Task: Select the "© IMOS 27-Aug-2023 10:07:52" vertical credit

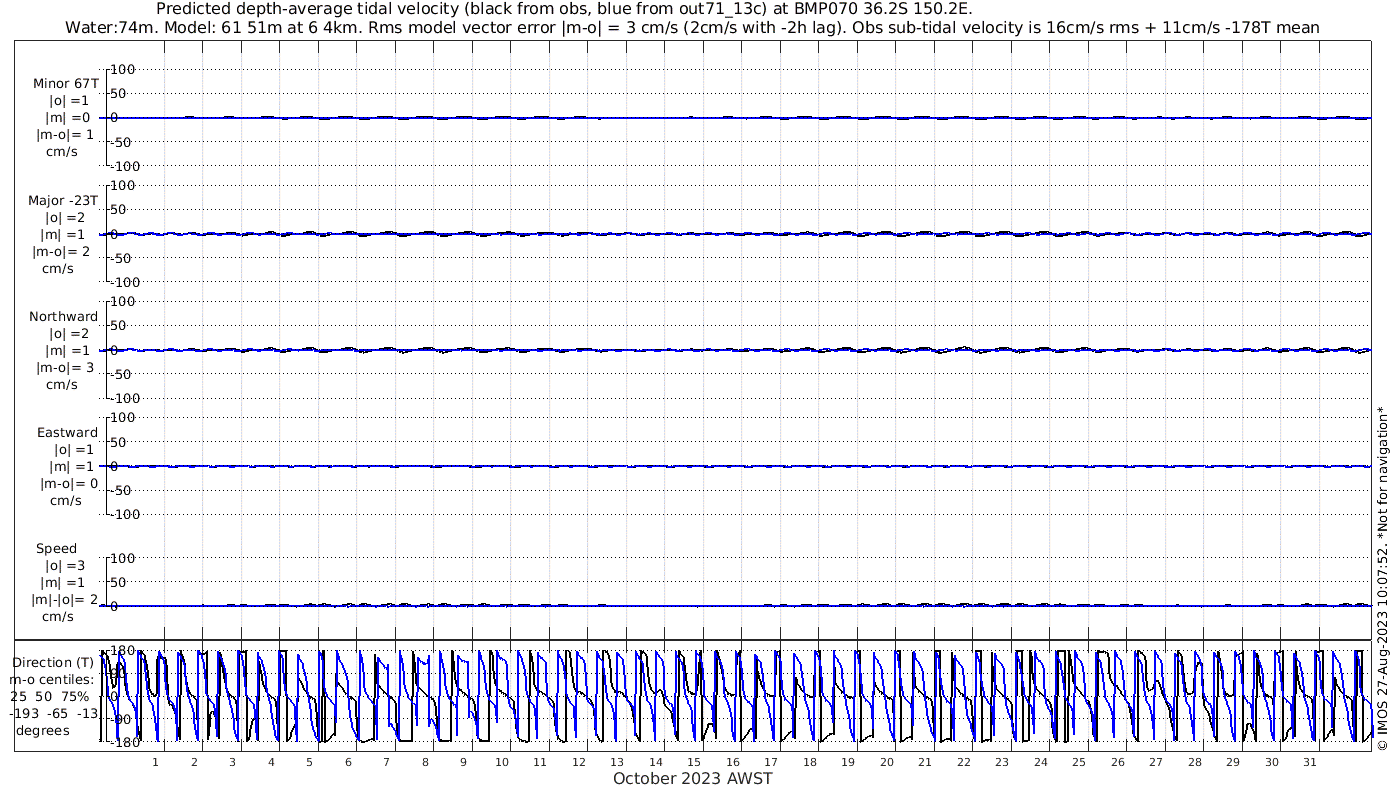Action: point(1382,650)
